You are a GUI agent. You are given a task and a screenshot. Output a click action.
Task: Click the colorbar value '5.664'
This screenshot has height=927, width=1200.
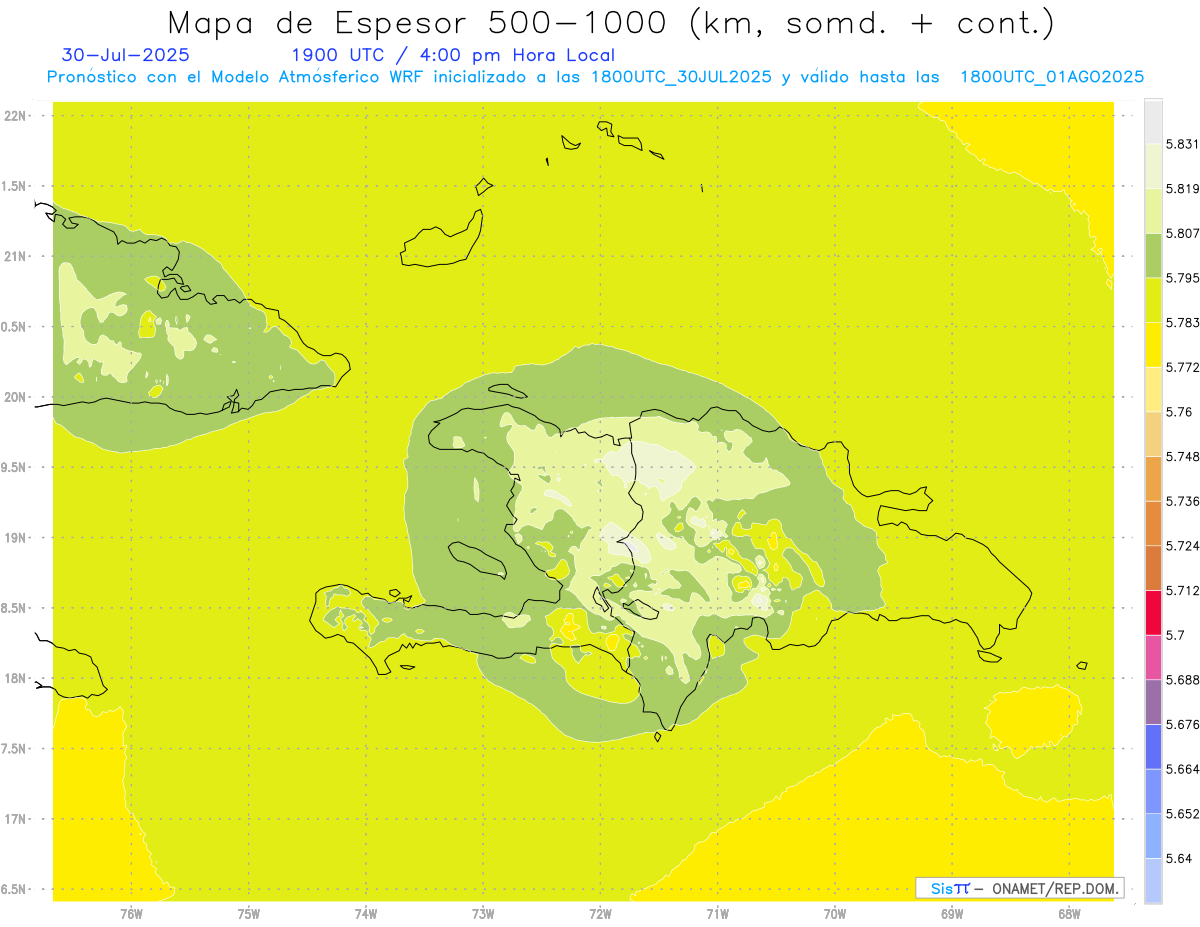tap(1182, 769)
